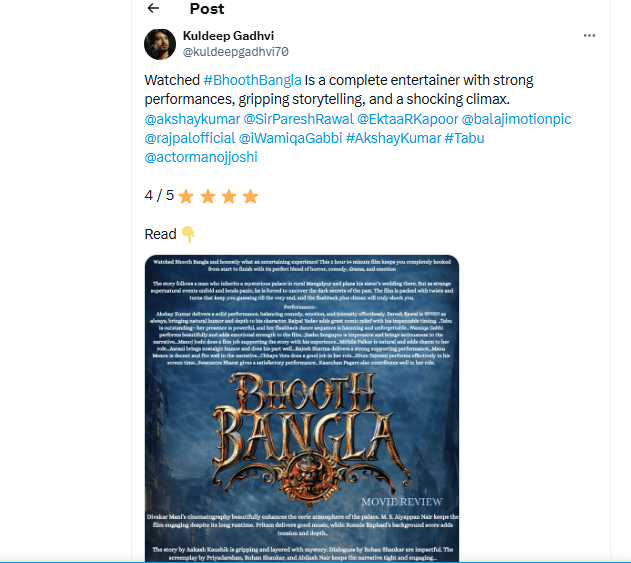Click the '4 / 5' rating text

pyautogui.click(x=159, y=196)
